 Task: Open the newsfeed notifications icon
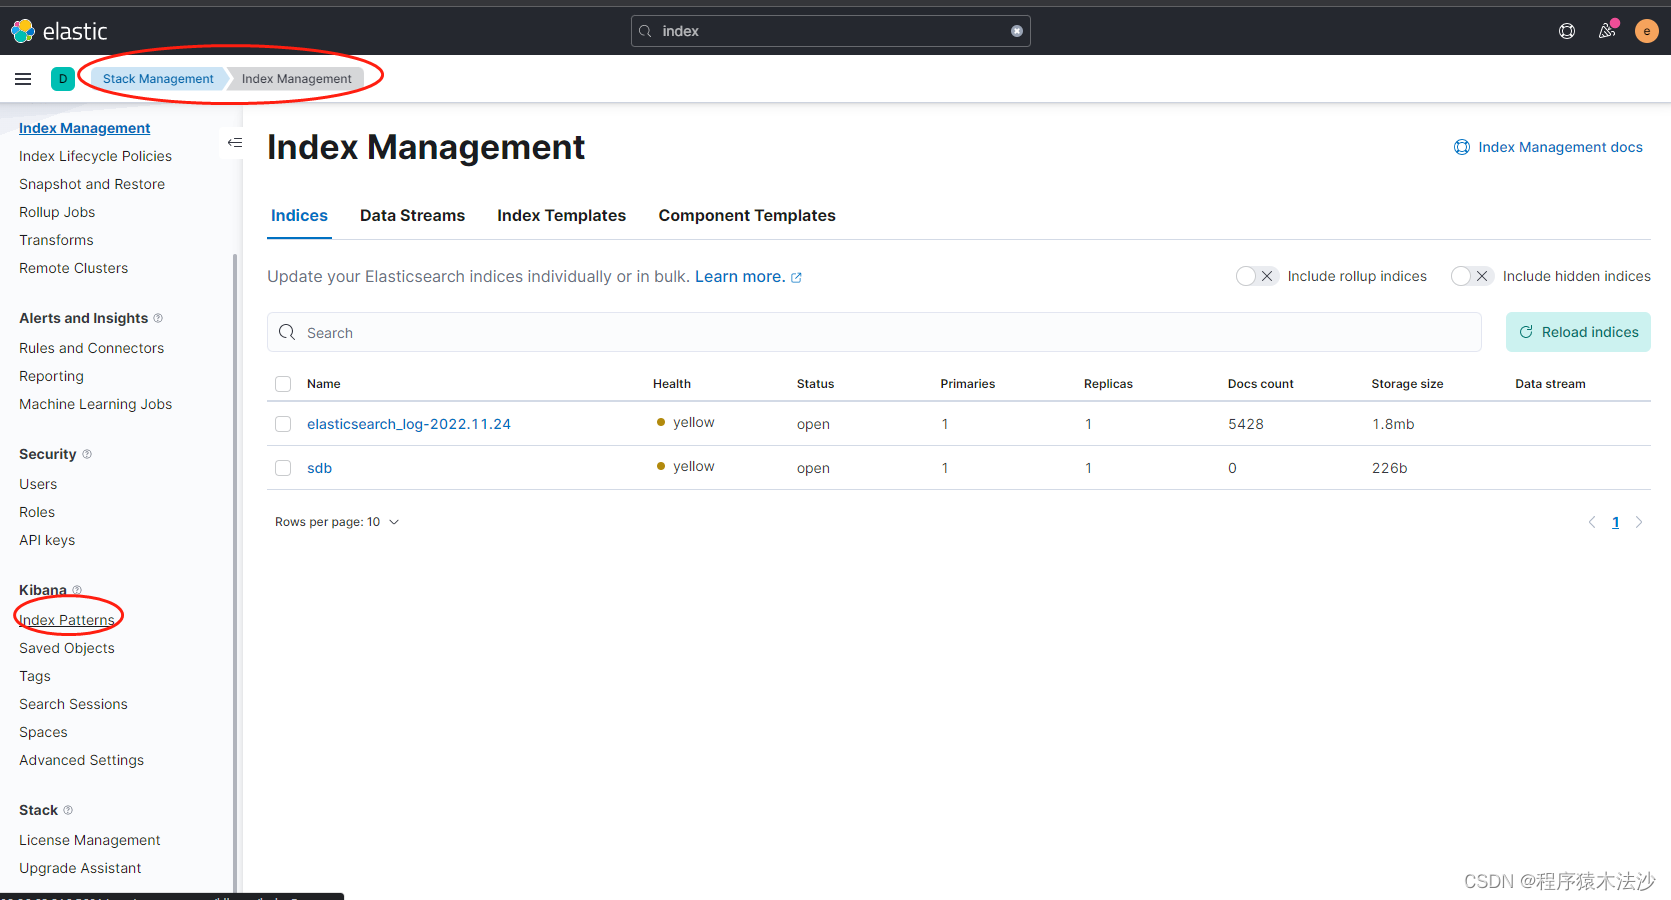[1607, 31]
